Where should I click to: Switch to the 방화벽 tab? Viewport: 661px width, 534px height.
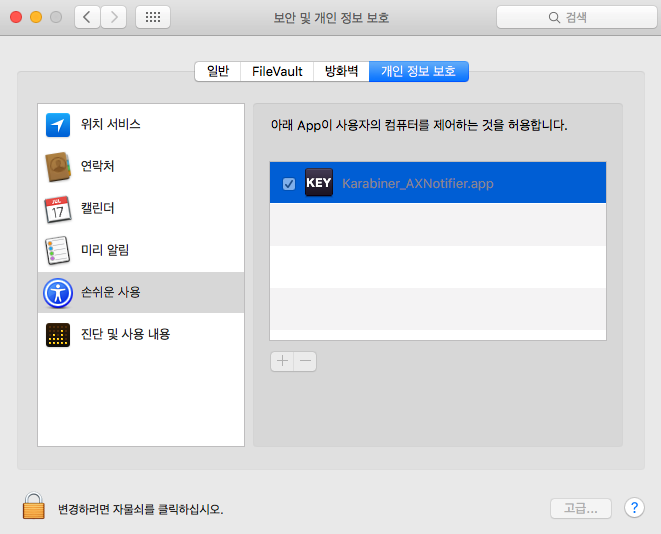341,71
